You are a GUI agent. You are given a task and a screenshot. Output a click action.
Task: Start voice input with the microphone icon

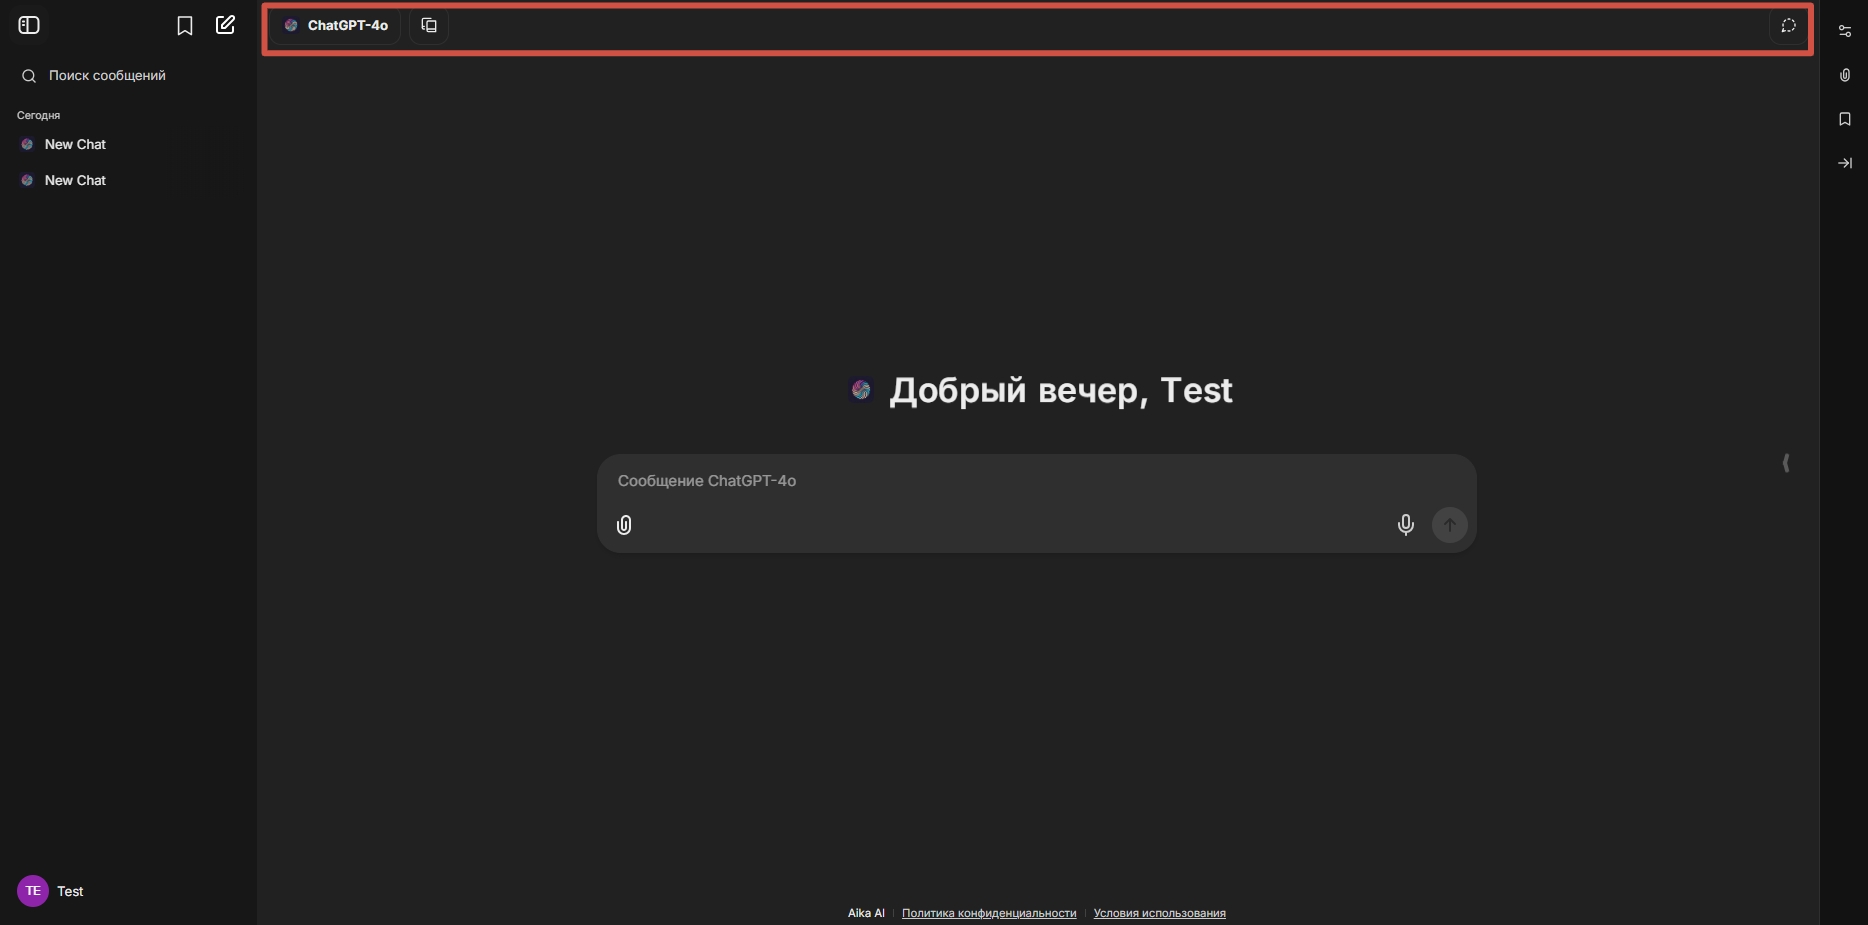(x=1405, y=525)
